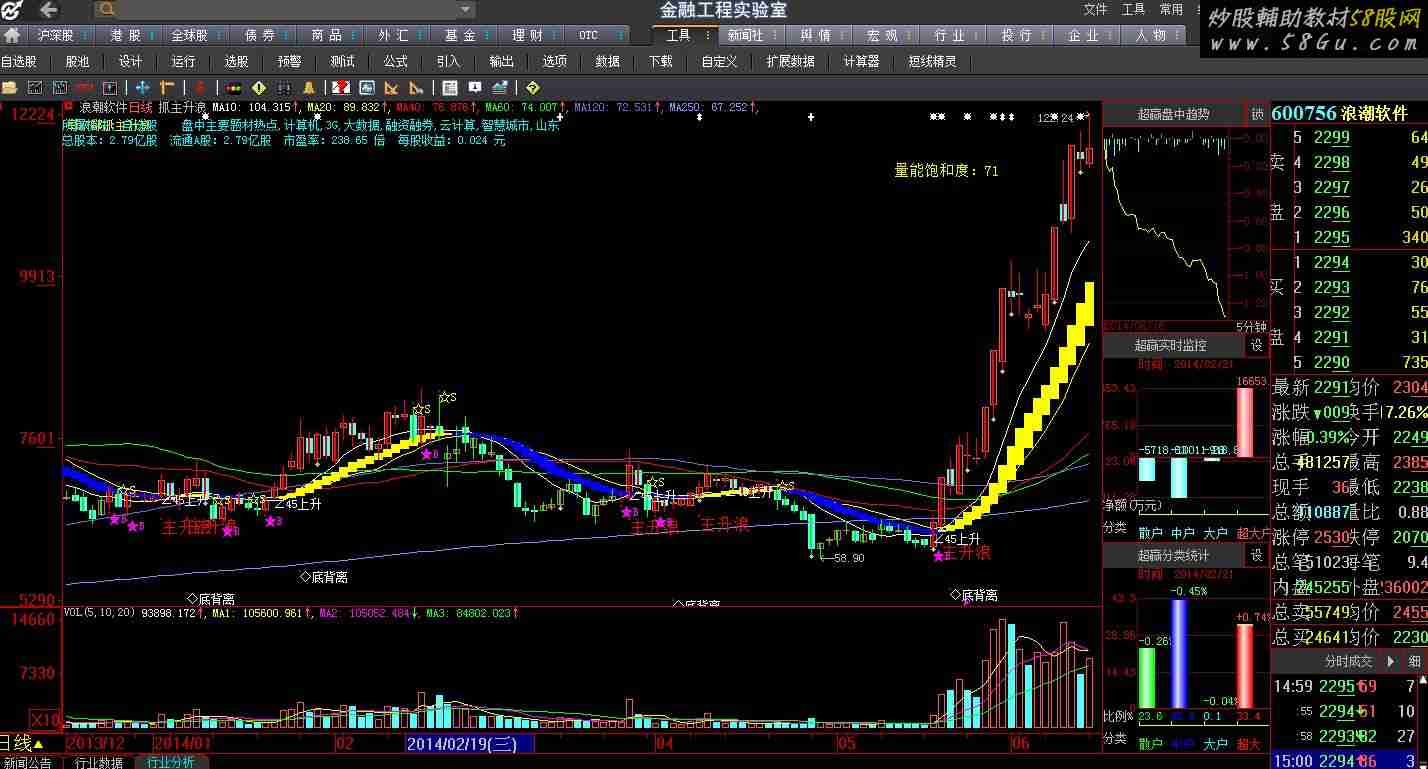Click the stock code 600756 header

tap(1304, 114)
